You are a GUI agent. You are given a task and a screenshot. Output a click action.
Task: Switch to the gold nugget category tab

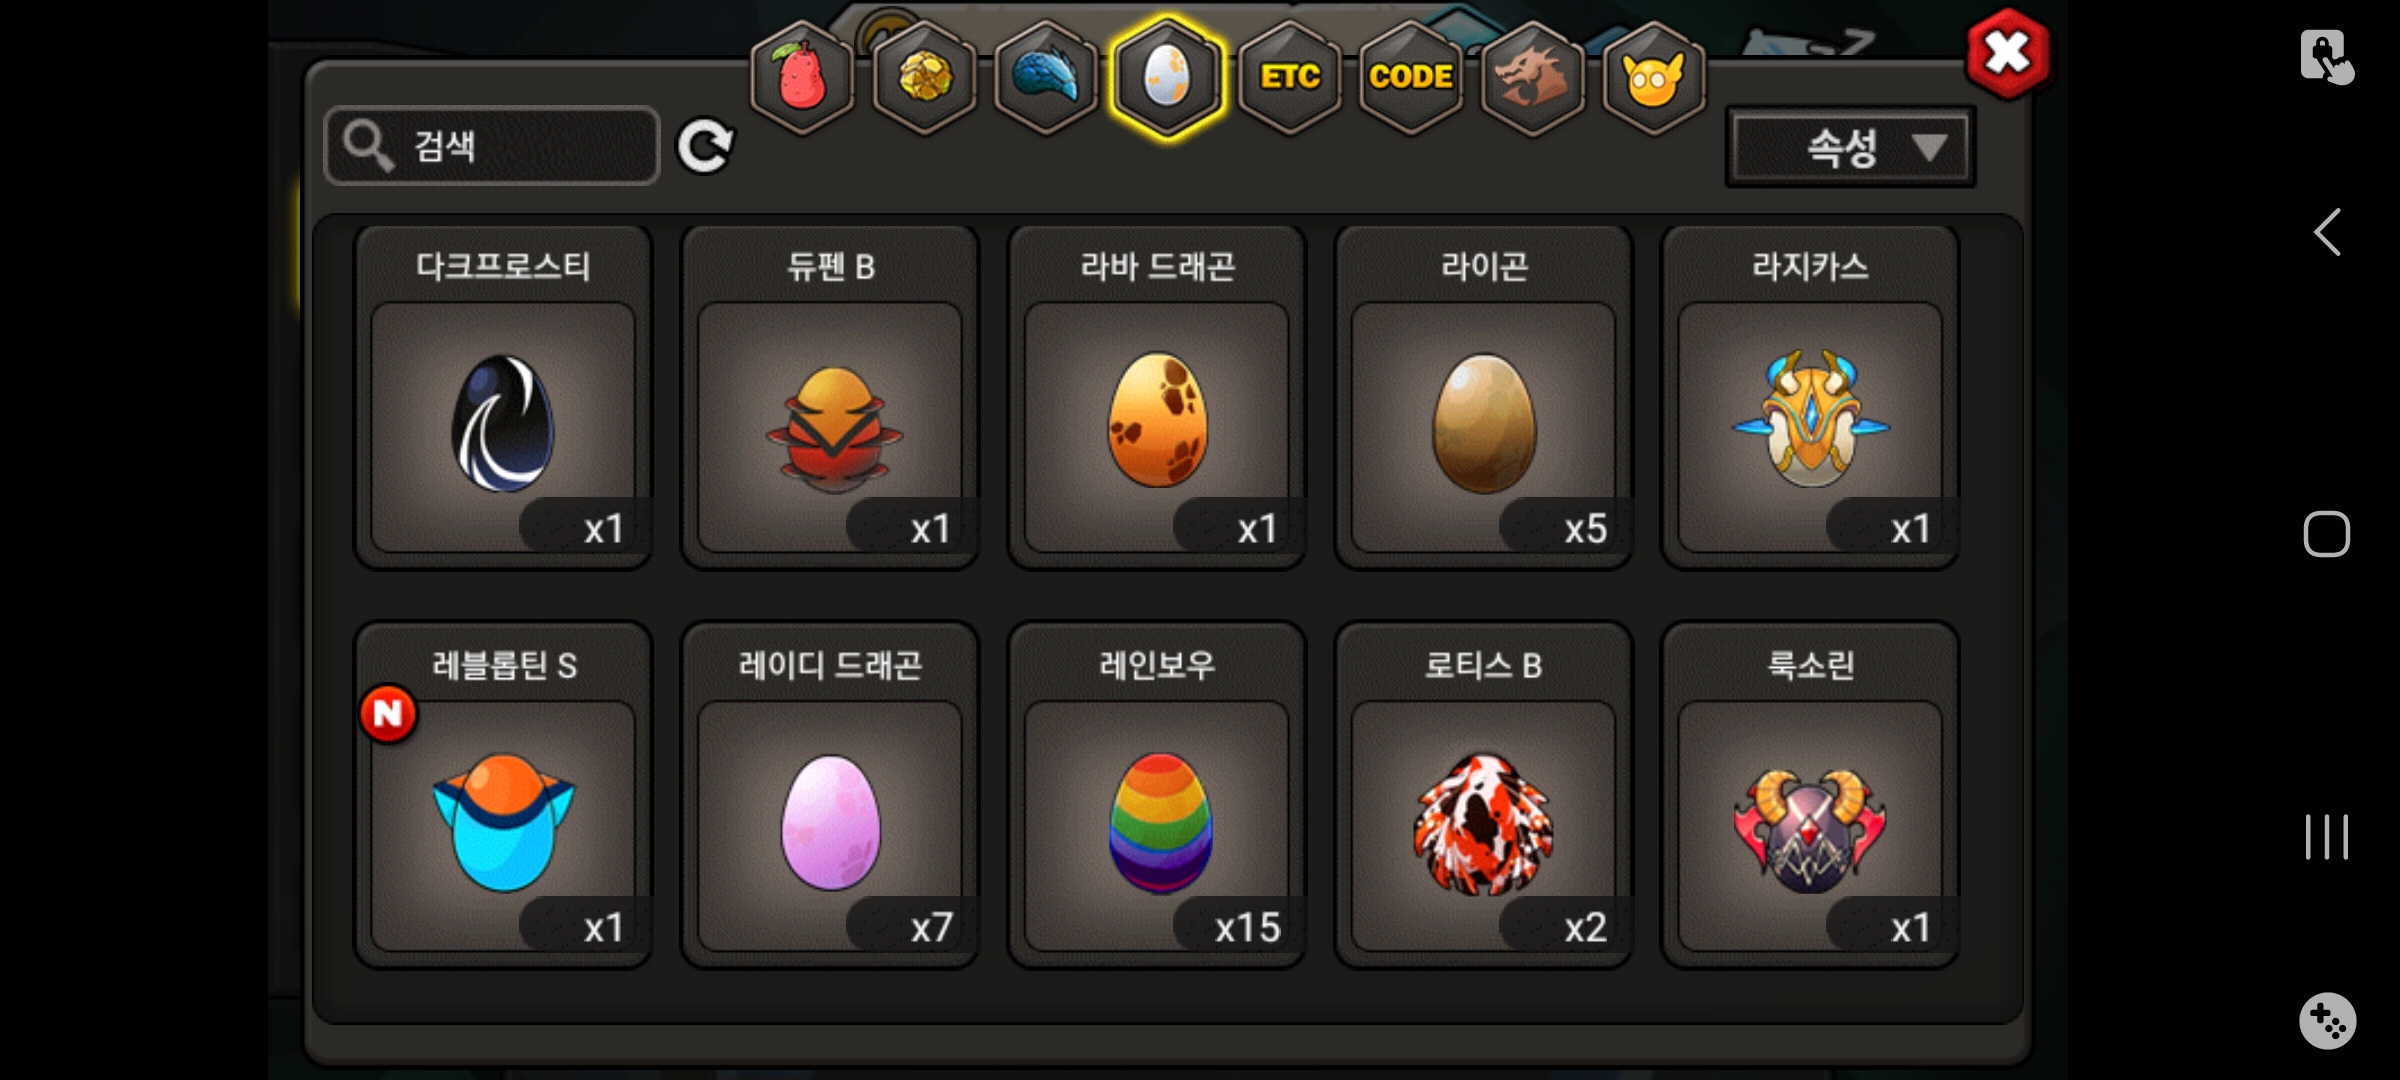pos(924,77)
